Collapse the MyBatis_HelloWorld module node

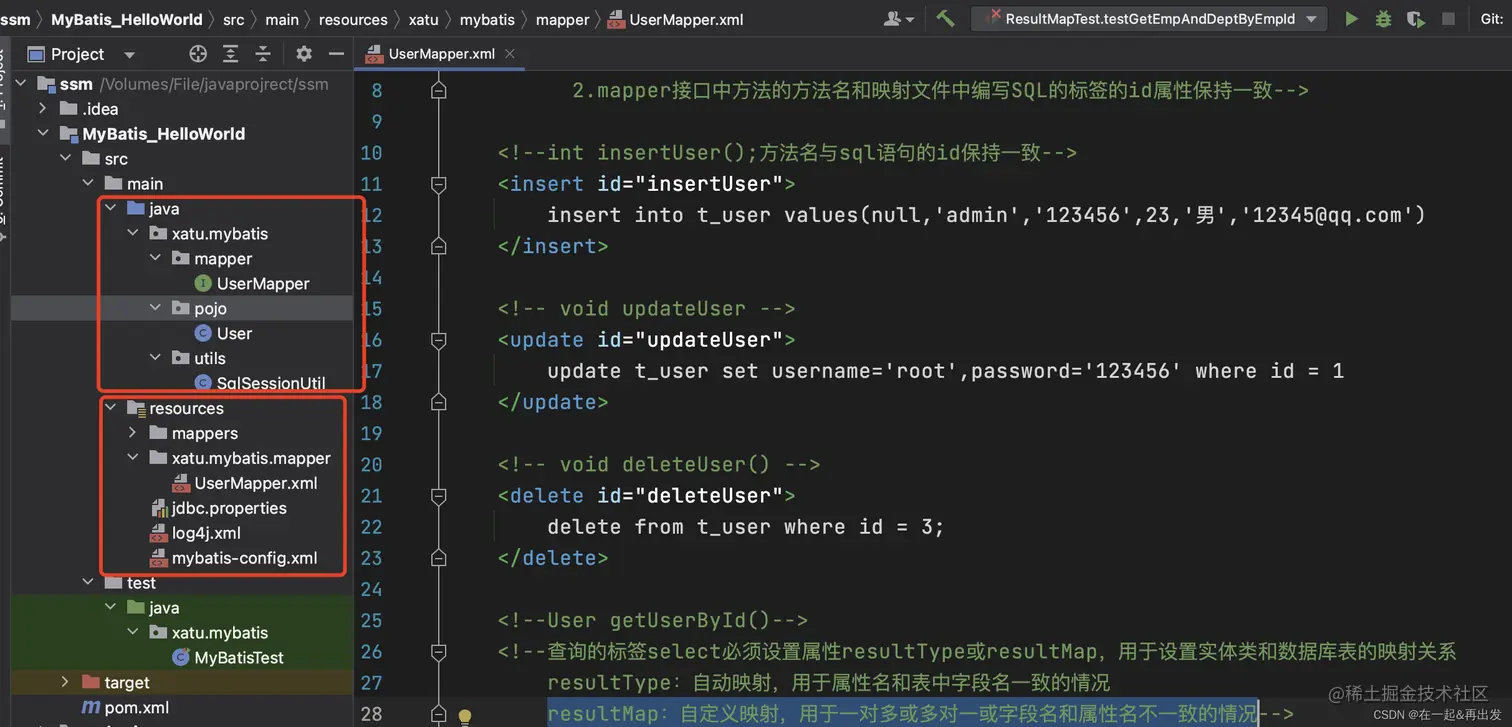click(43, 134)
